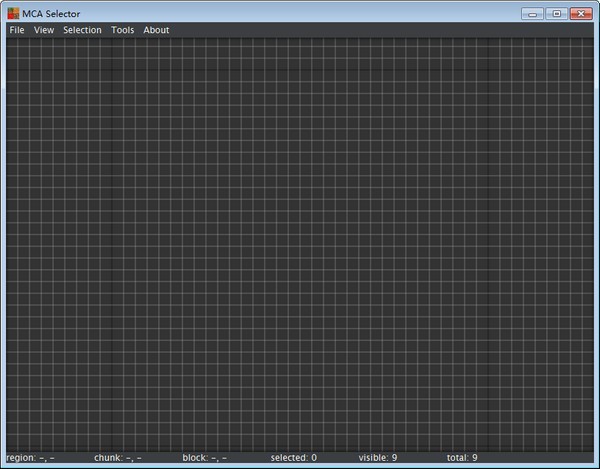Open the Selection menu

(82, 30)
